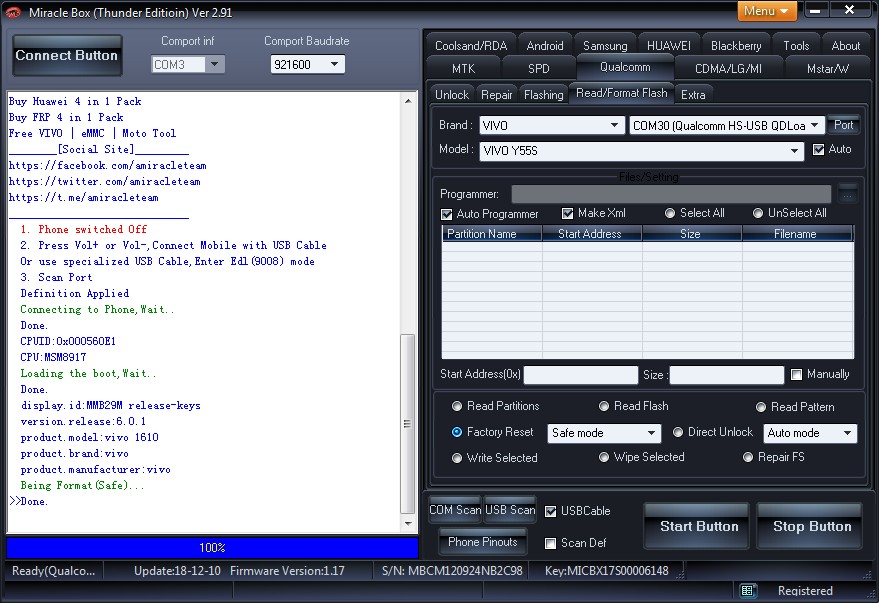879x603 pixels.
Task: Click the Filename column header
Action: (797, 234)
